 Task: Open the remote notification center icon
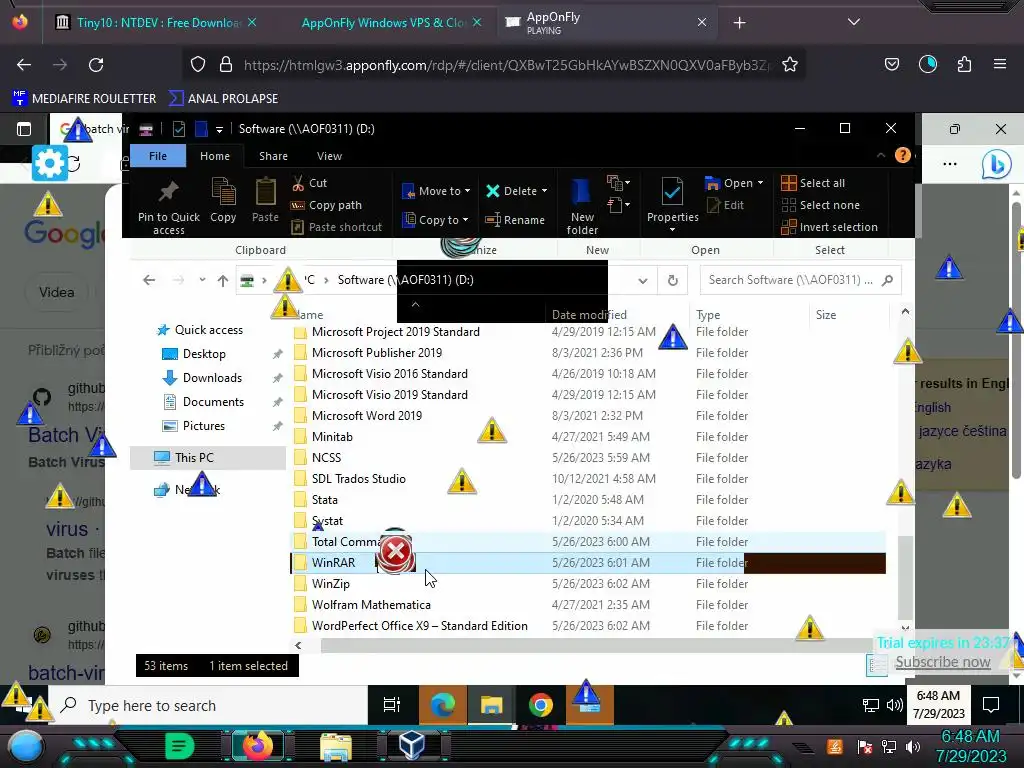click(991, 705)
